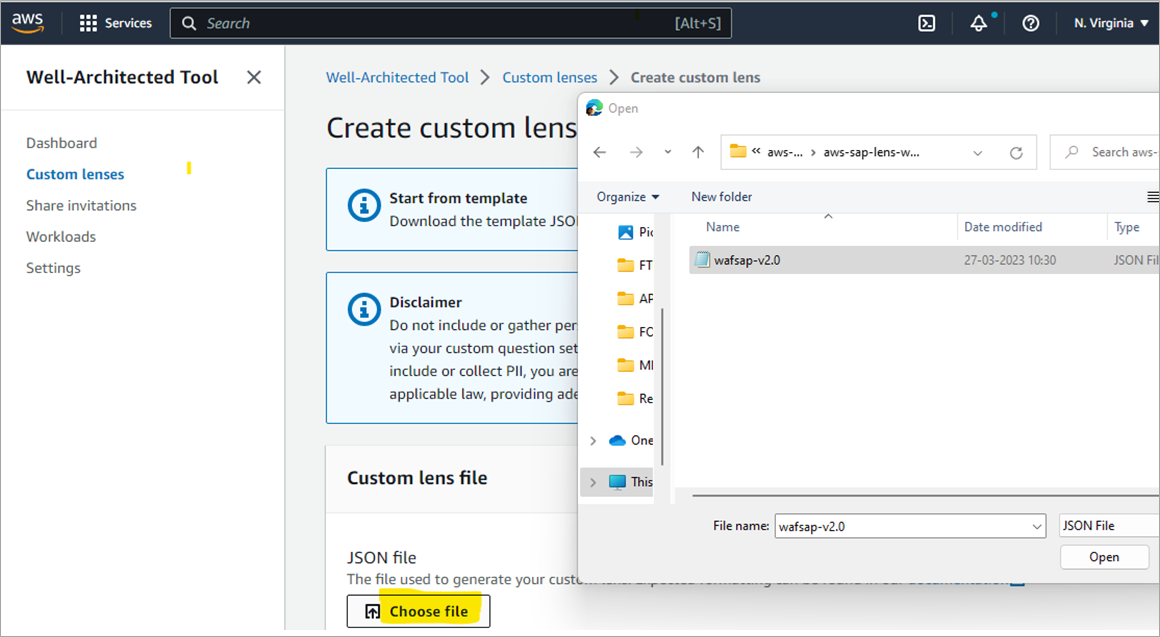The height and width of the screenshot is (637, 1160).
Task: Click the 27-03-2023 10:30 date cell
Action: [1010, 260]
